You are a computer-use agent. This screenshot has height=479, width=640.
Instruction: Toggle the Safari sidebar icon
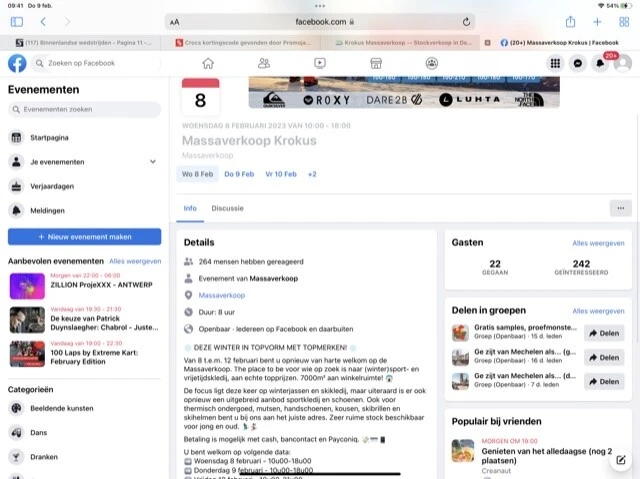(17, 22)
